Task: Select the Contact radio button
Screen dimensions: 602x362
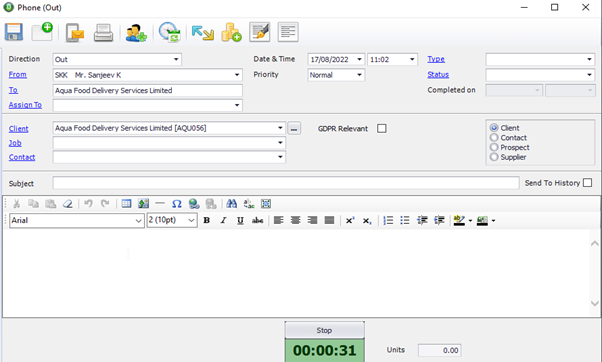Action: click(x=494, y=137)
